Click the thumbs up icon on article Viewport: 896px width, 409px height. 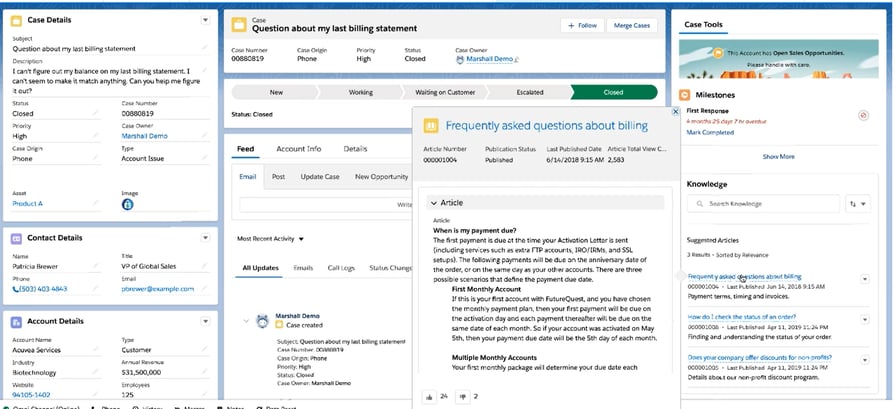(x=429, y=396)
